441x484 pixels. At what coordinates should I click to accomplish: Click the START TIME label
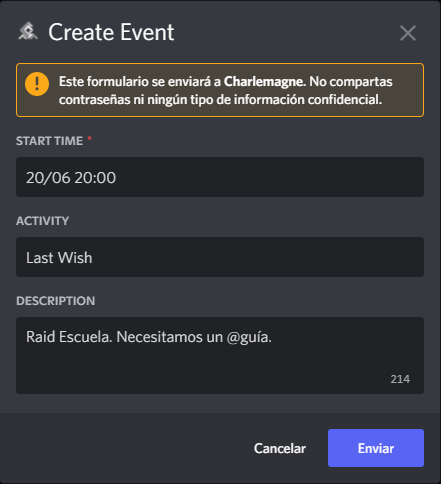49,141
